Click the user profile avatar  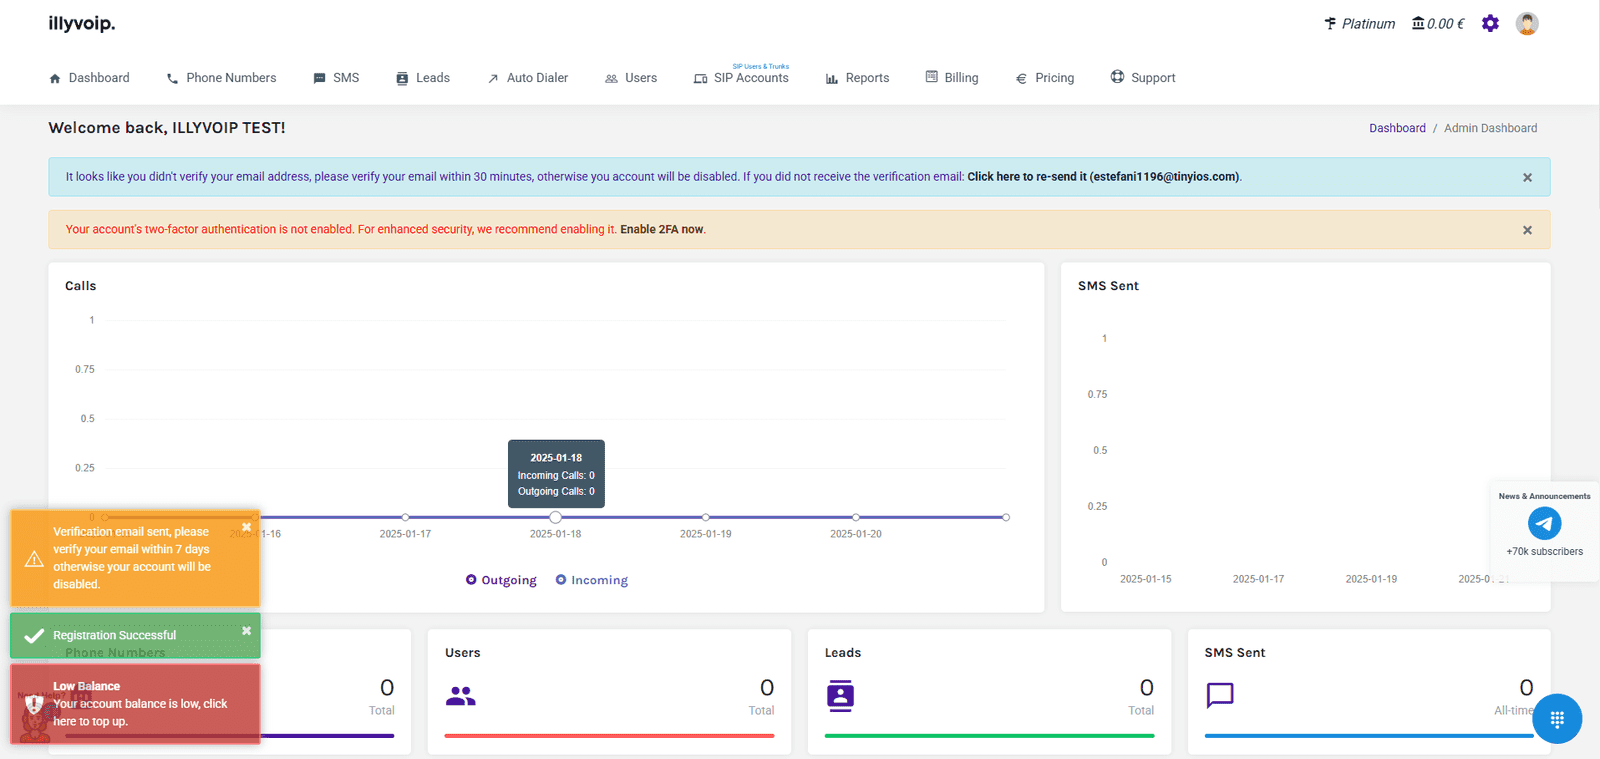pyautogui.click(x=1526, y=24)
